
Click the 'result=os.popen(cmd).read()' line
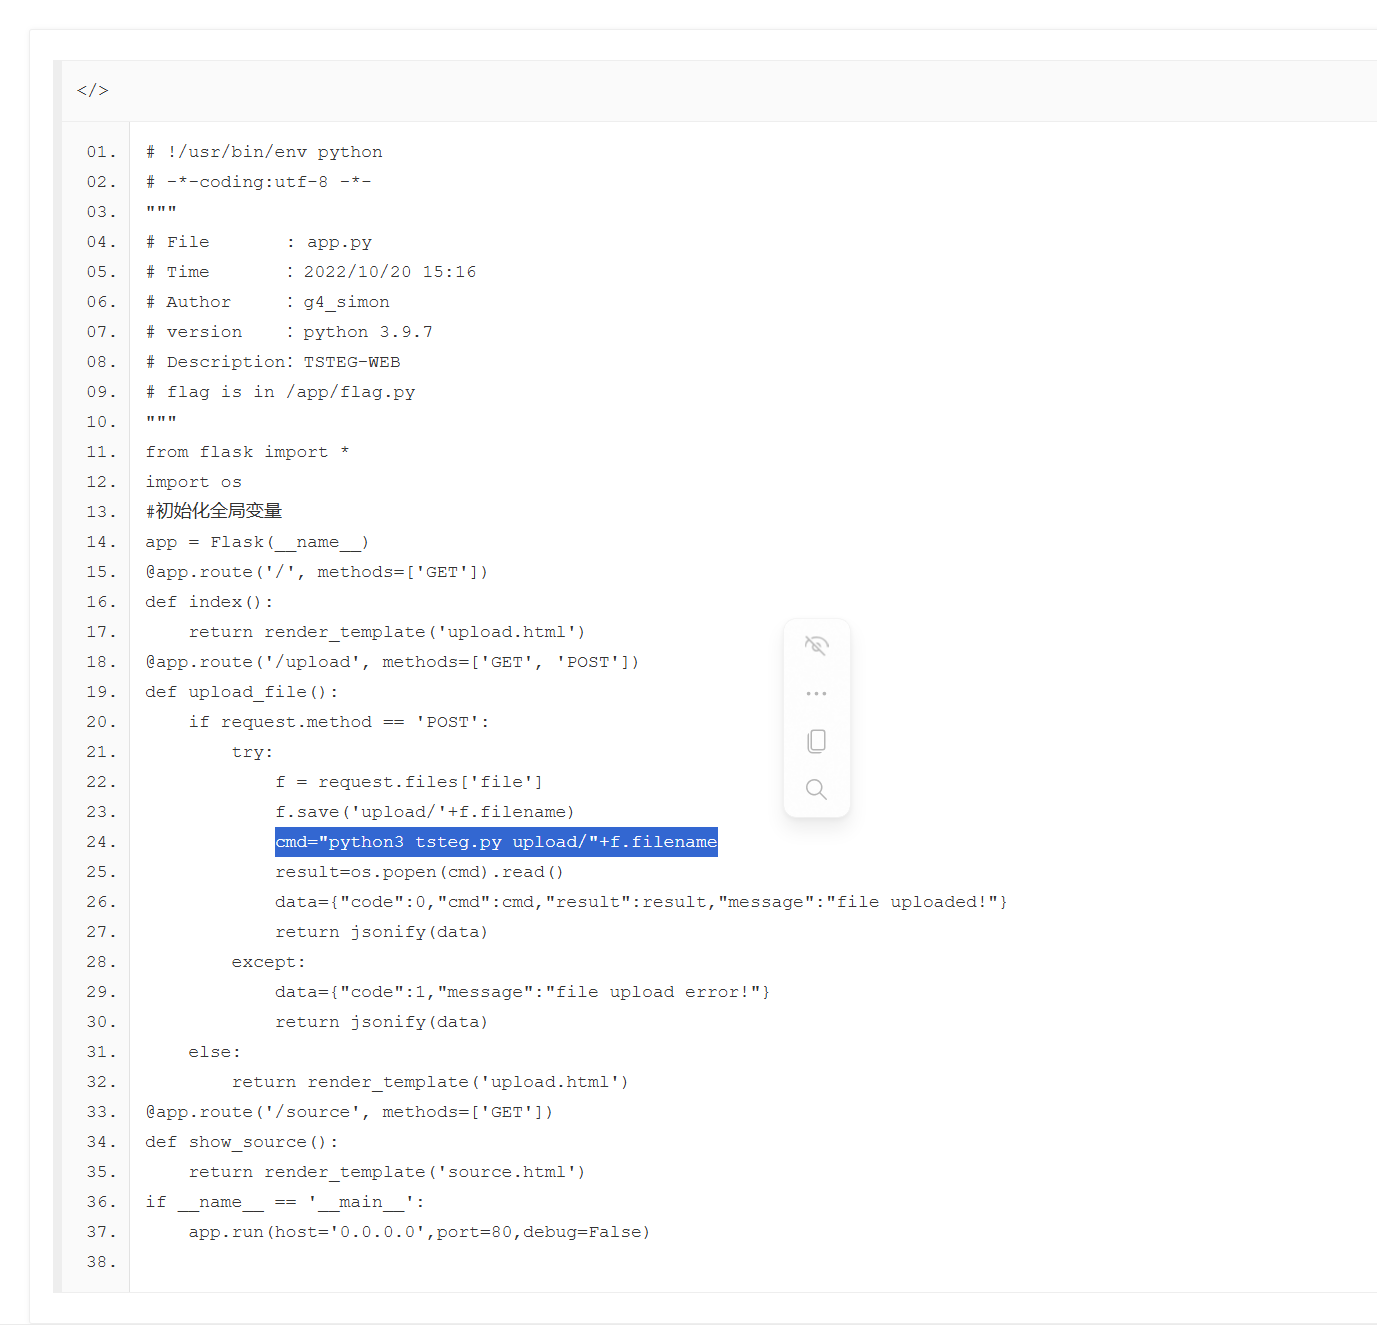pyautogui.click(x=419, y=872)
